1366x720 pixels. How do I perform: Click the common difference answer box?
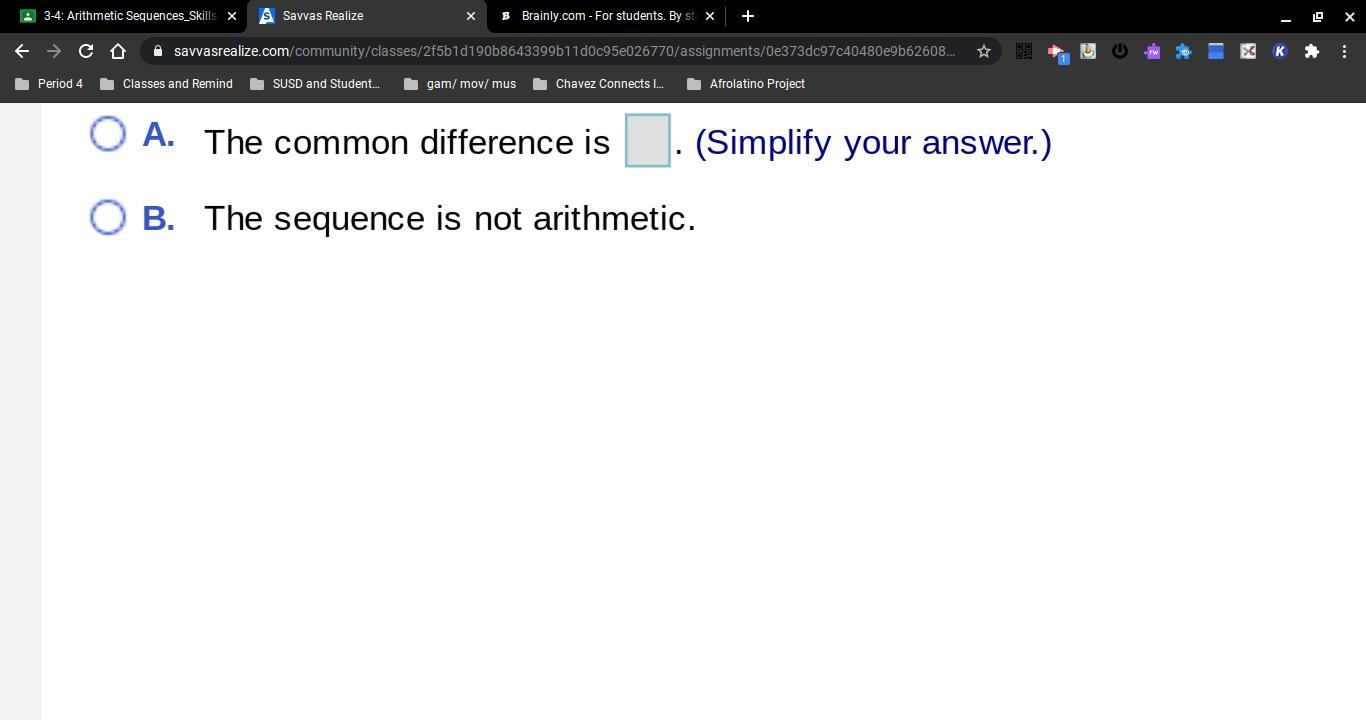[x=647, y=141]
